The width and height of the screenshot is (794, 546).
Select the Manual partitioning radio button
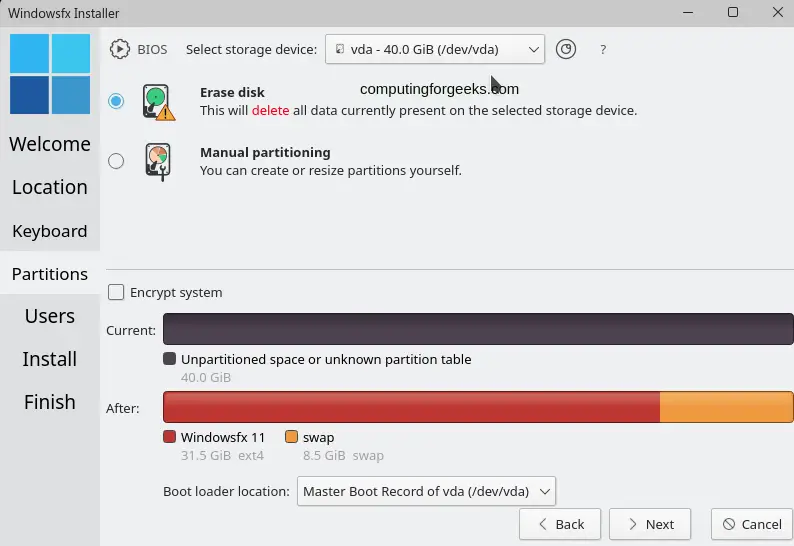(x=116, y=161)
